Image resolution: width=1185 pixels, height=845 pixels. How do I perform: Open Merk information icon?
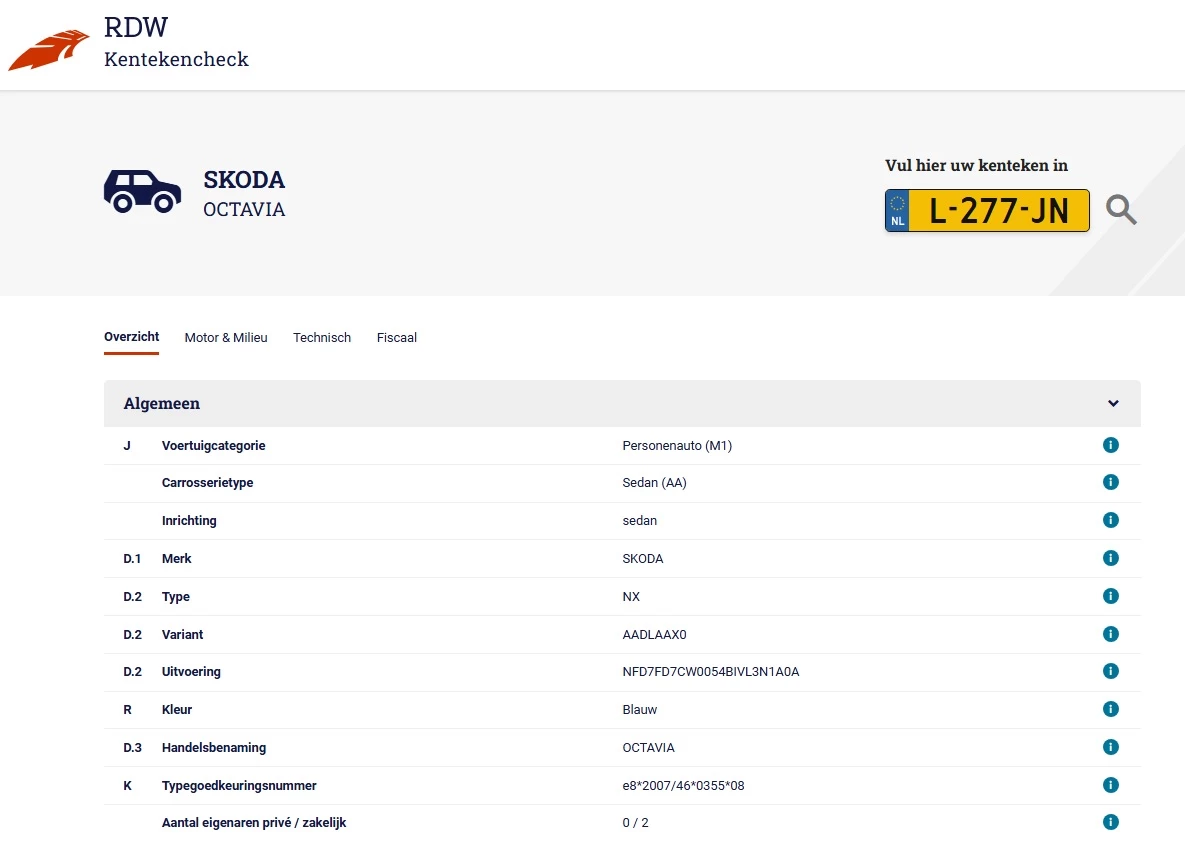pyautogui.click(x=1110, y=558)
